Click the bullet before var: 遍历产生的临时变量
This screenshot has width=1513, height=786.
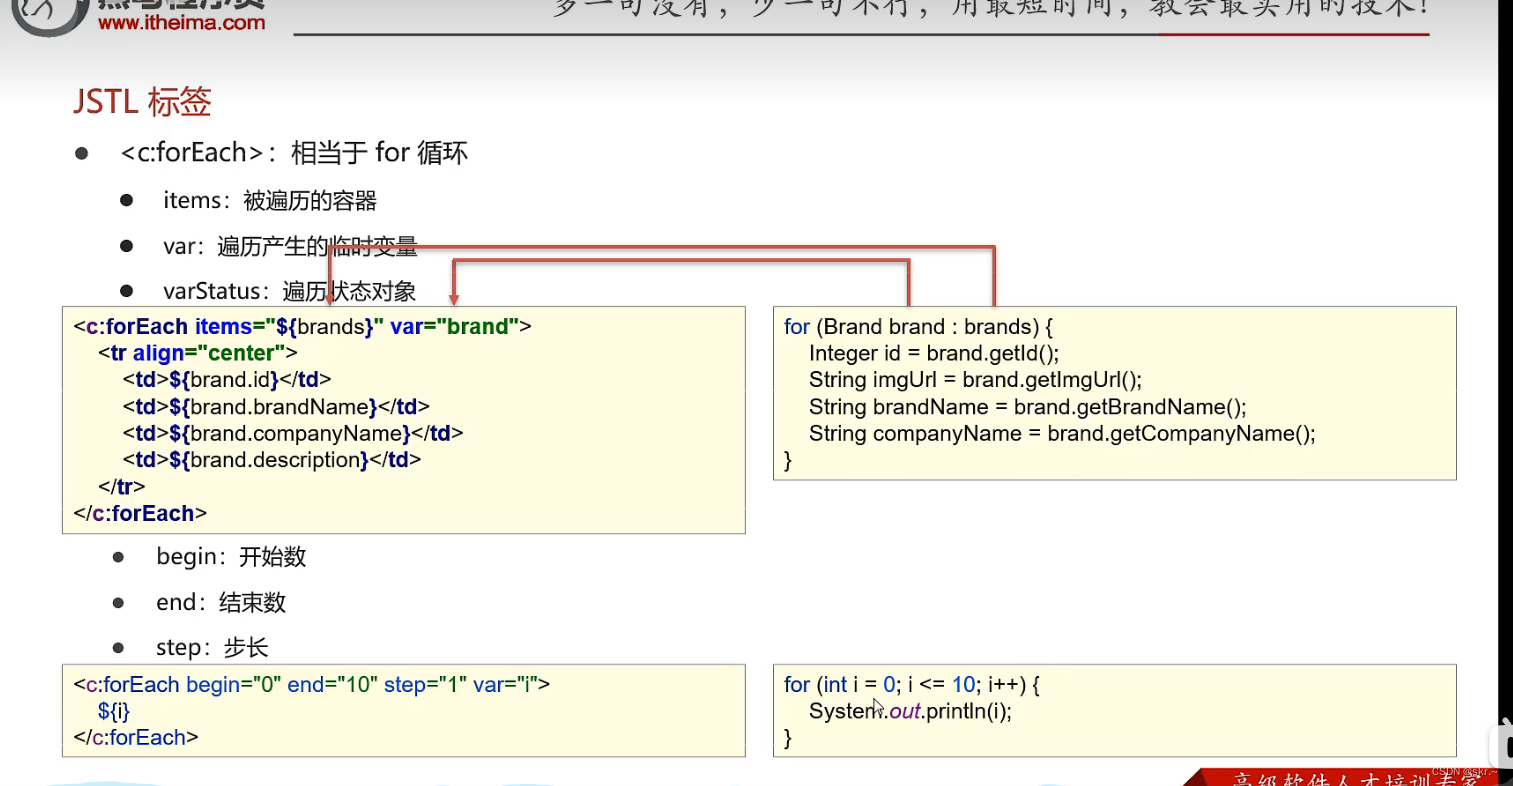[x=127, y=245]
